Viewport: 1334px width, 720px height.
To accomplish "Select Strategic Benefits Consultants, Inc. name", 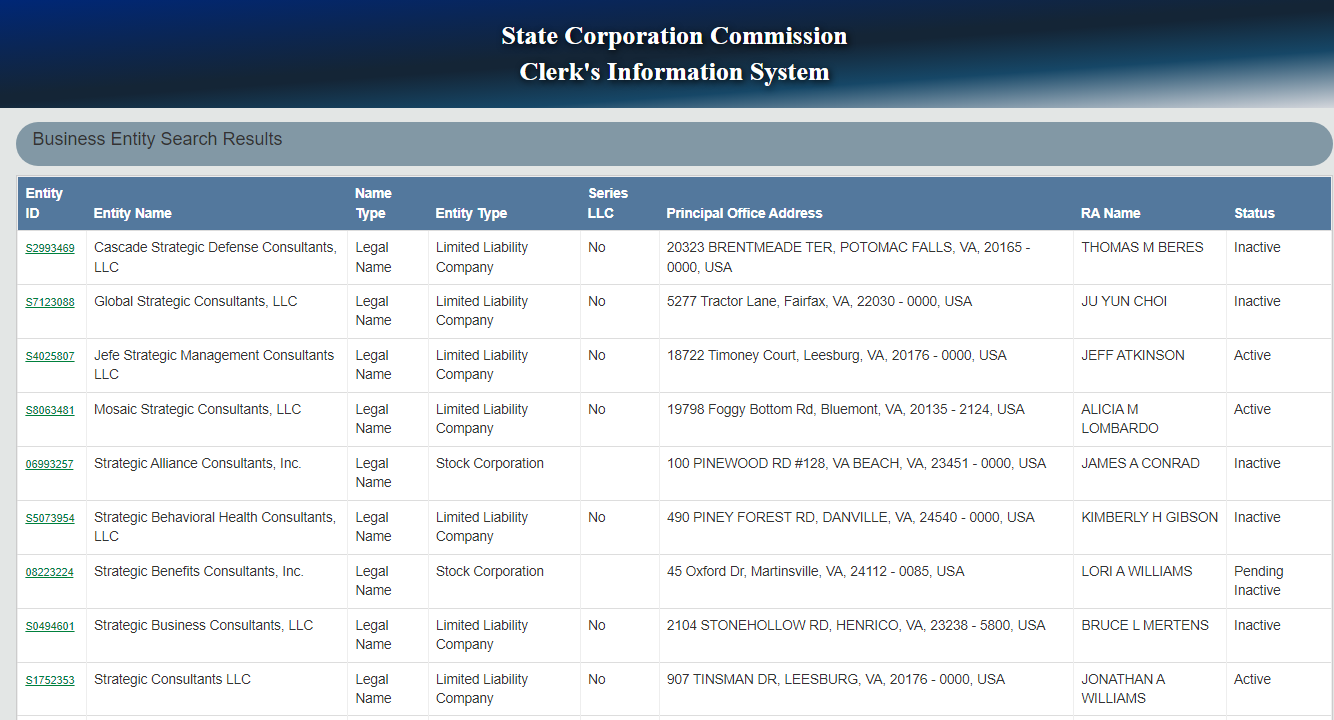I will point(199,571).
